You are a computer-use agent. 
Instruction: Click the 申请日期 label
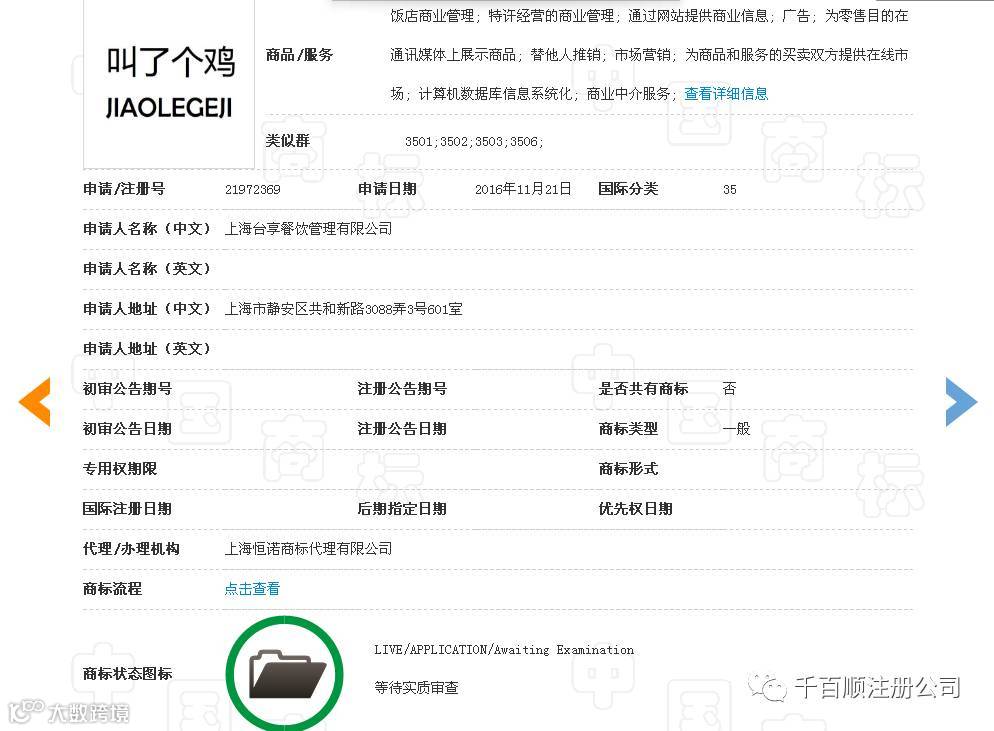pos(387,189)
